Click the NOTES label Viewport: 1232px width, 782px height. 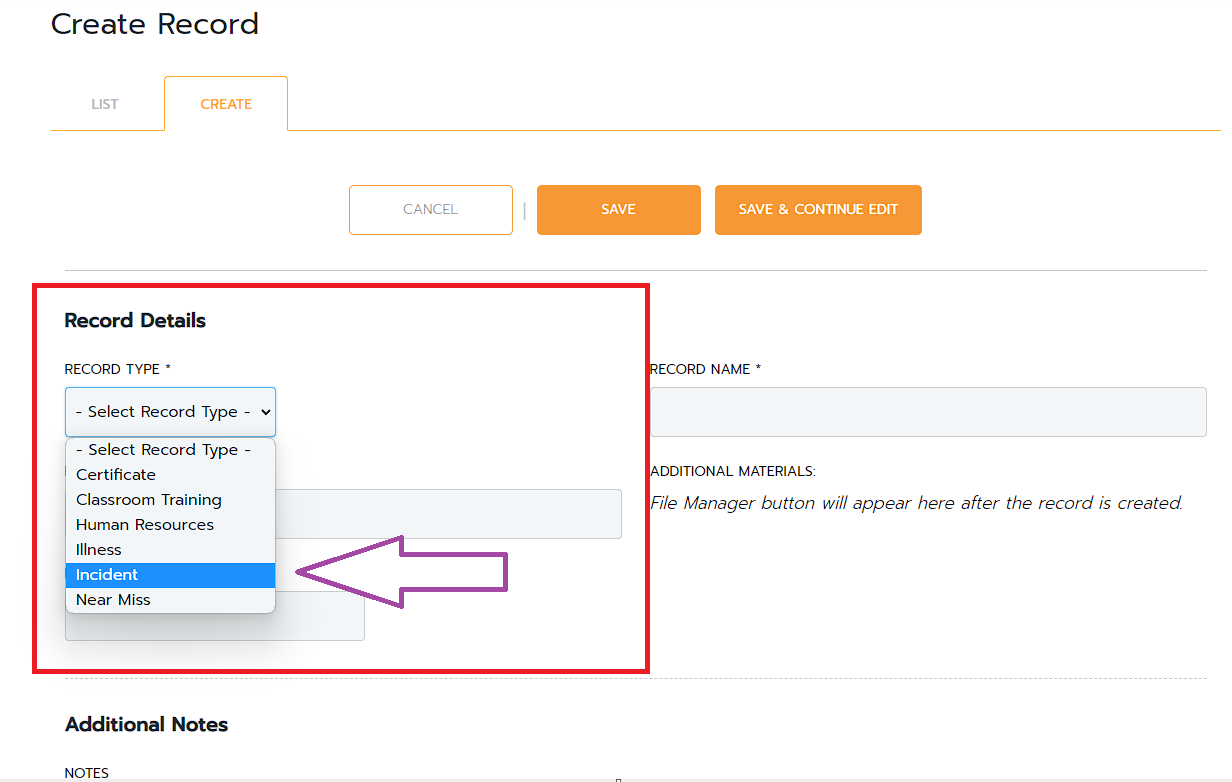87,773
